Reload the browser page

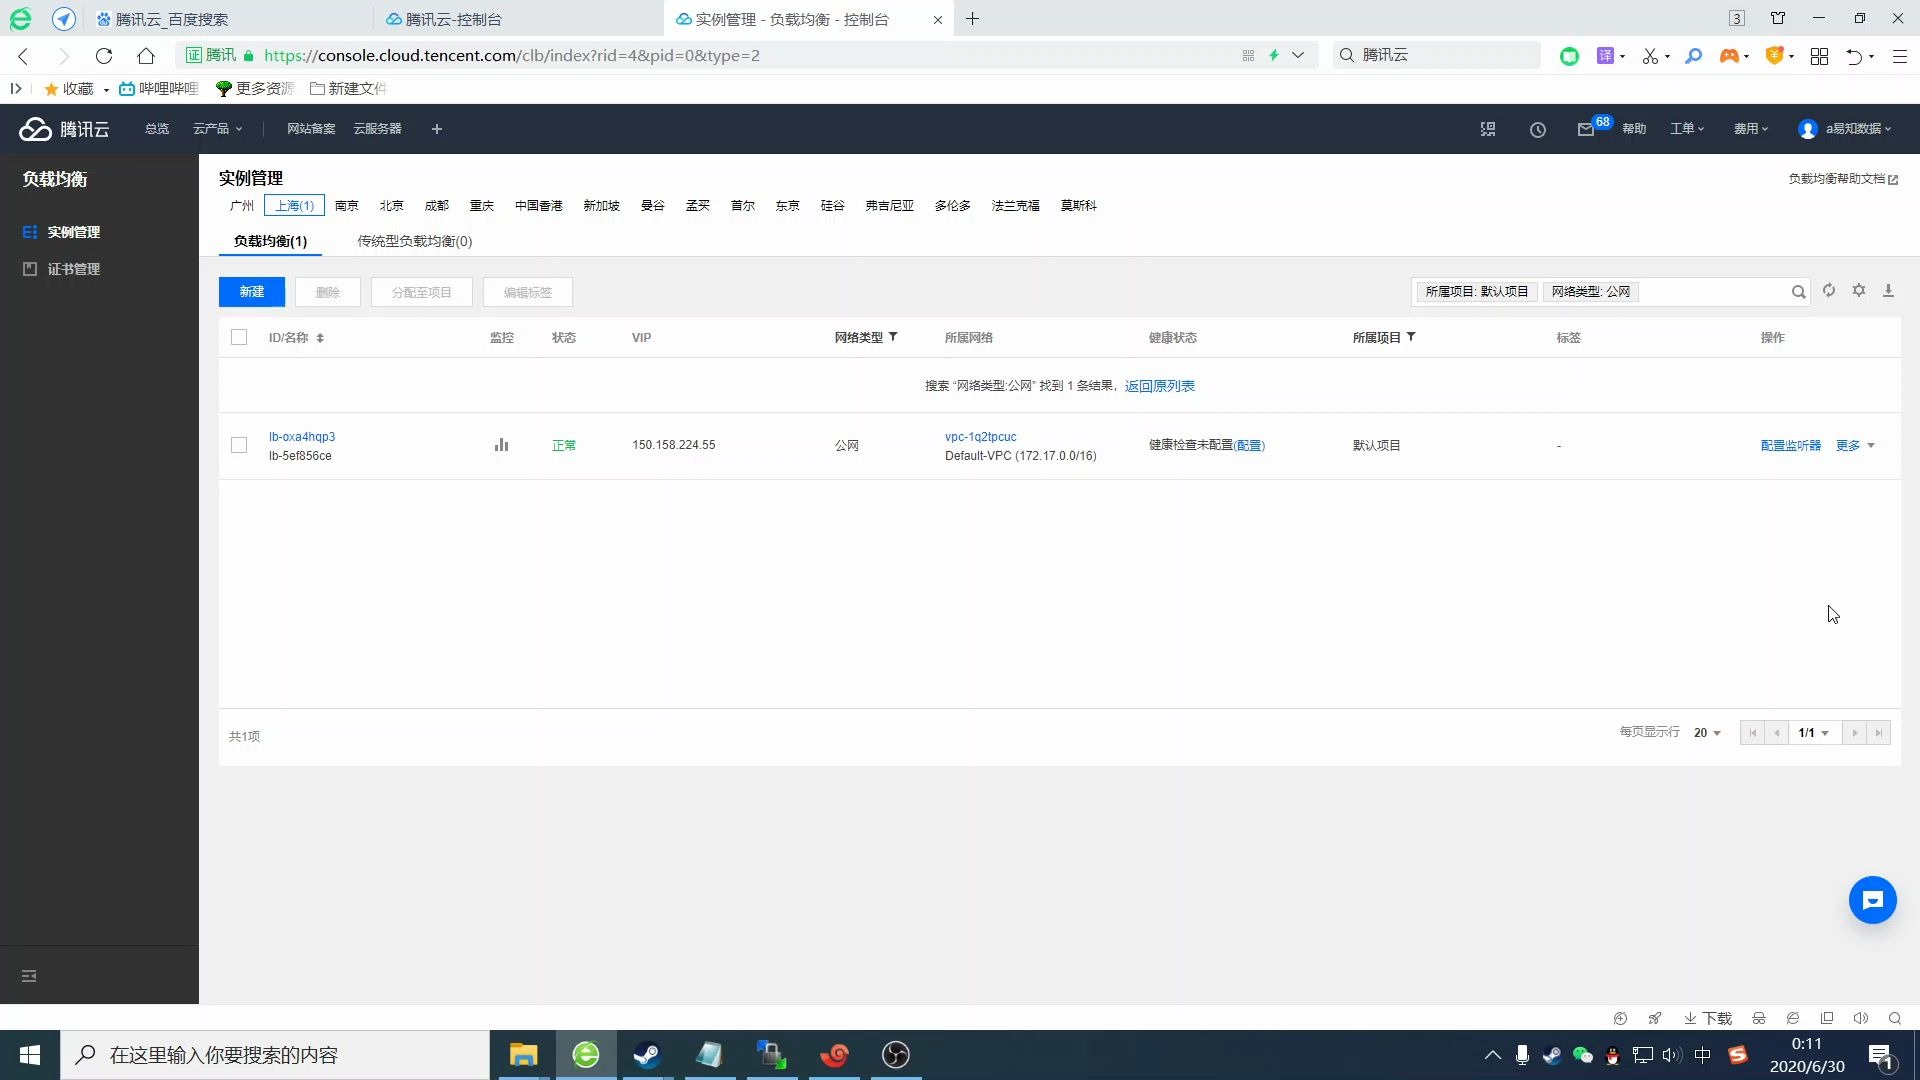click(x=104, y=56)
